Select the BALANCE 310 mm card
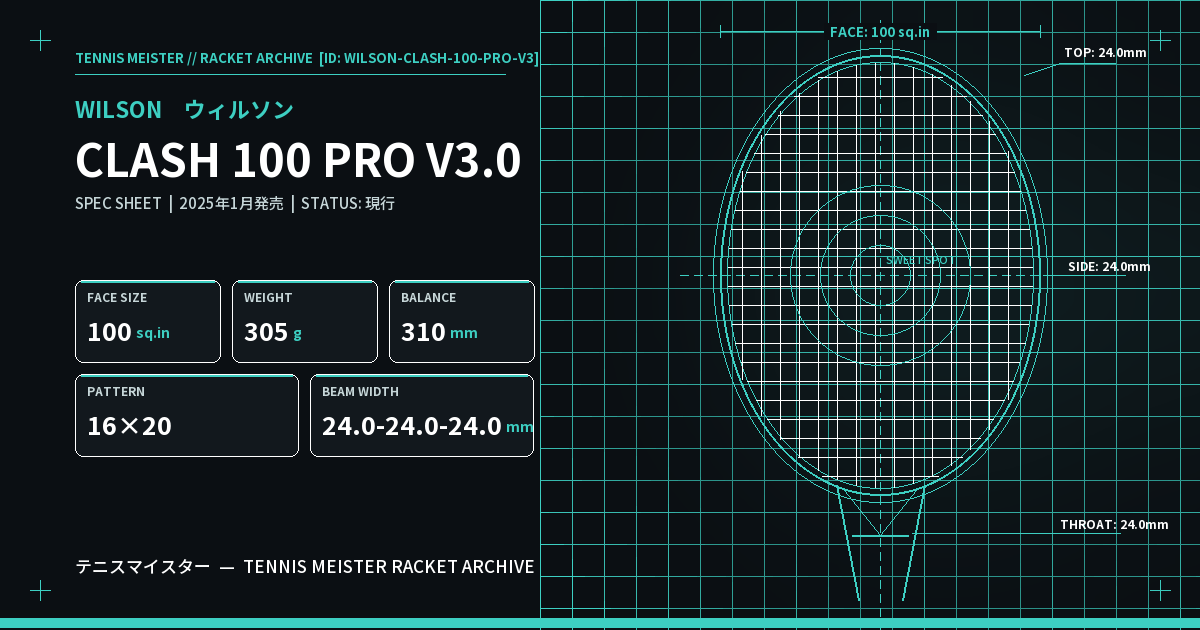Screen dimensions: 1200x630 [462, 321]
